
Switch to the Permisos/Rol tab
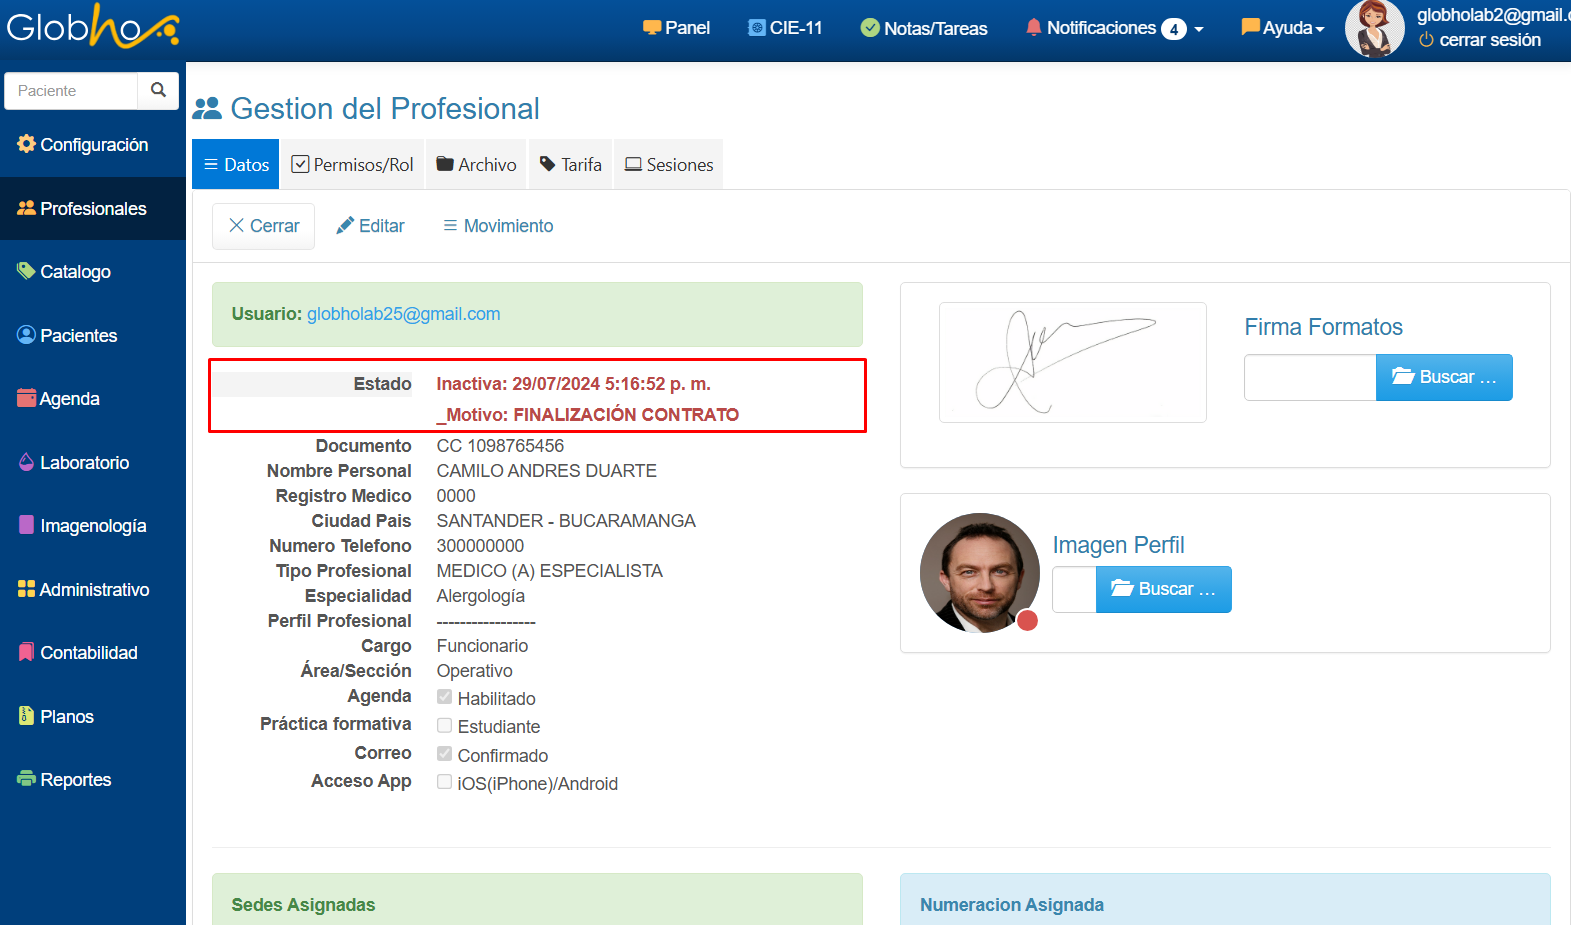click(x=352, y=165)
